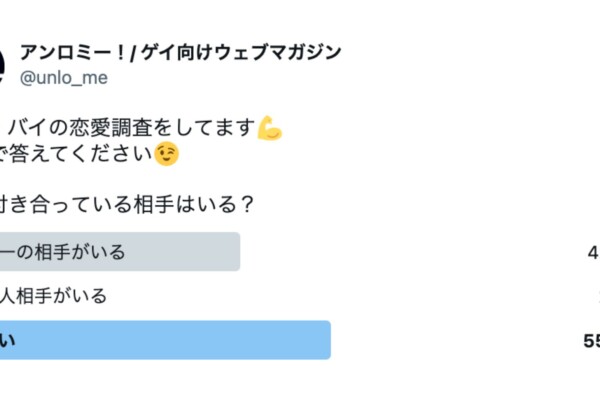The width and height of the screenshot is (600, 420).
Task: Click the poll question 付き合っている相手はいる？
Action: pyautogui.click(x=125, y=207)
